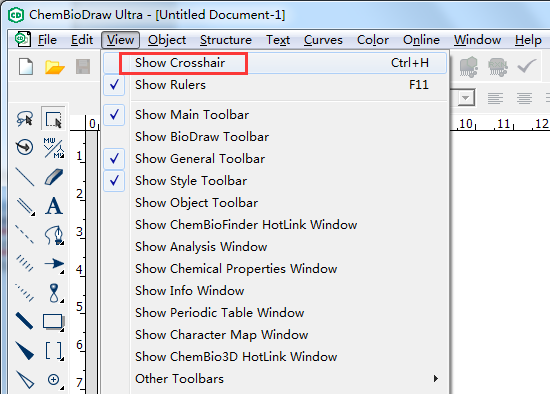Click the New Document icon
Screen dimensions: 550x394
[x=26, y=66]
